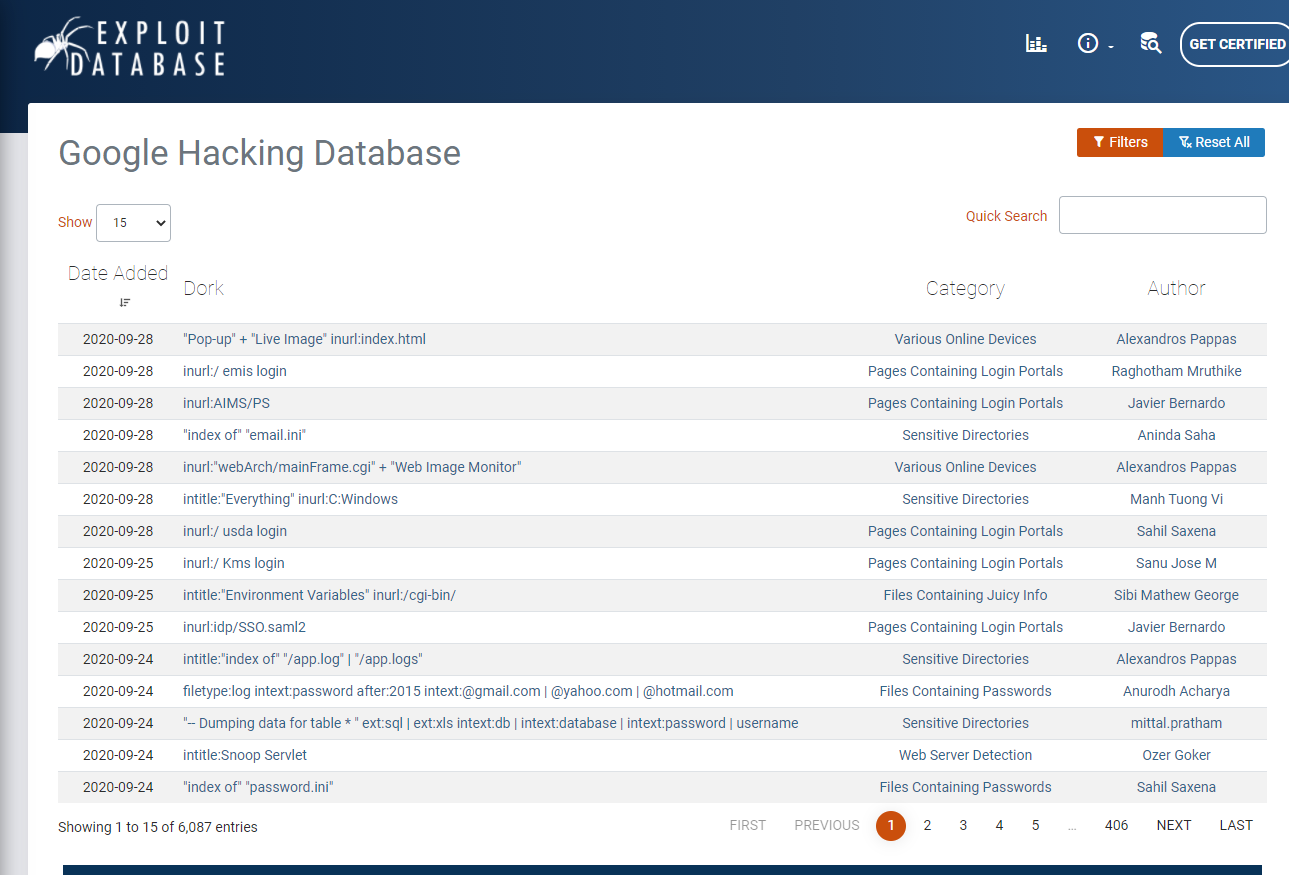Click the Date Added sort icon
Screen dimensions: 1289x875
tap(124, 302)
